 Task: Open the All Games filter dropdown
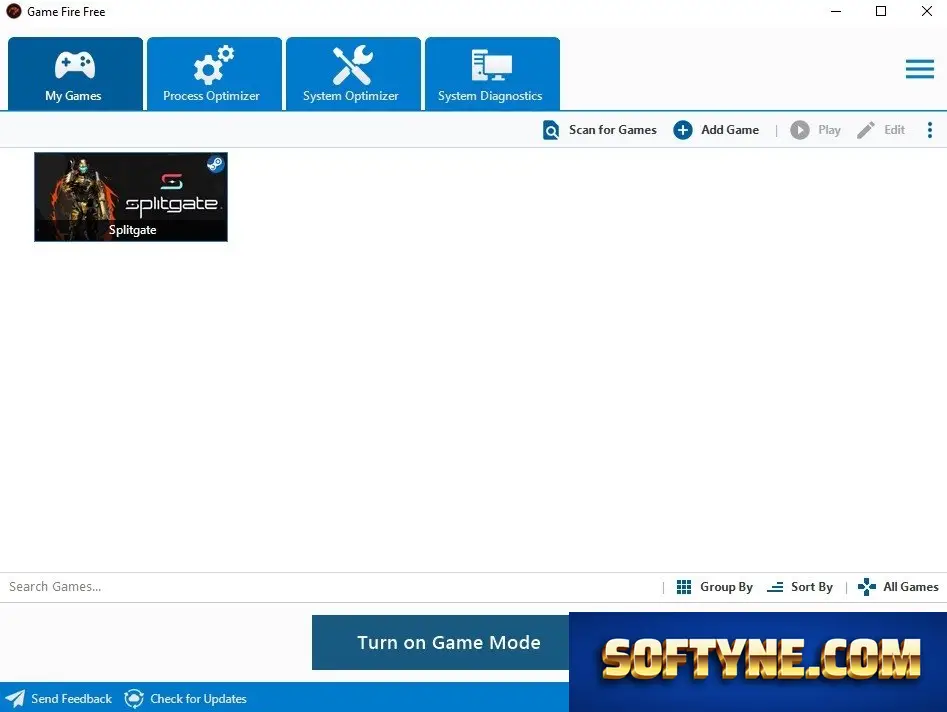click(x=898, y=587)
